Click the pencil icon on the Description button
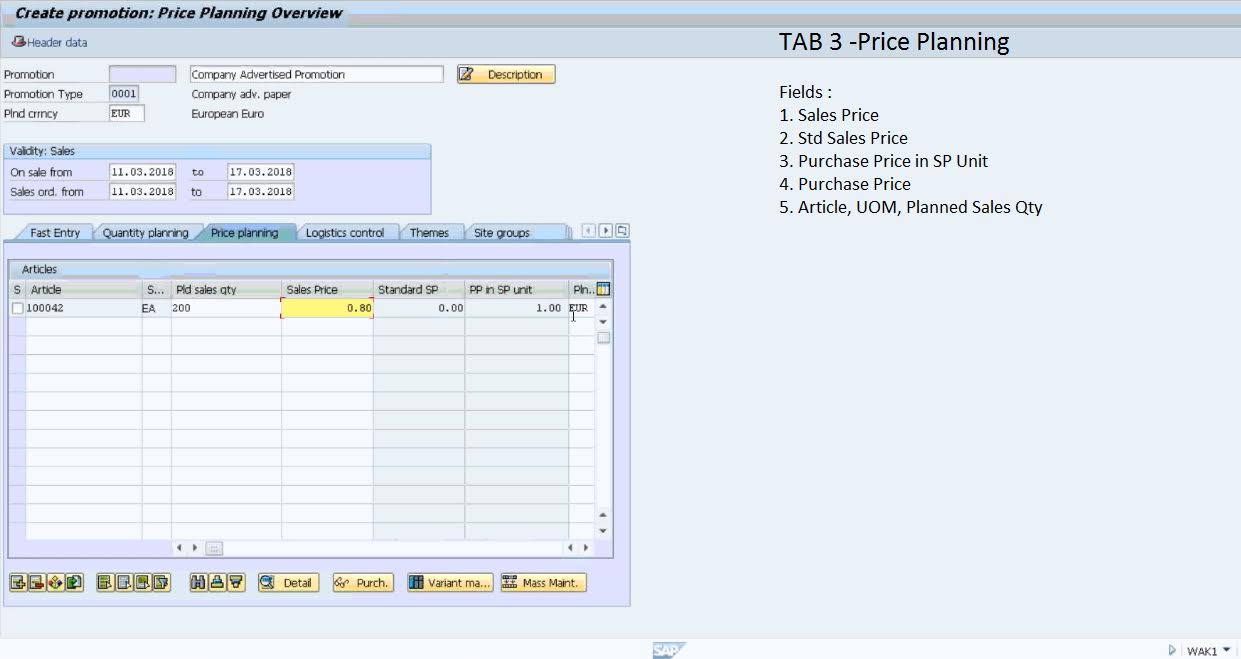 [466, 74]
